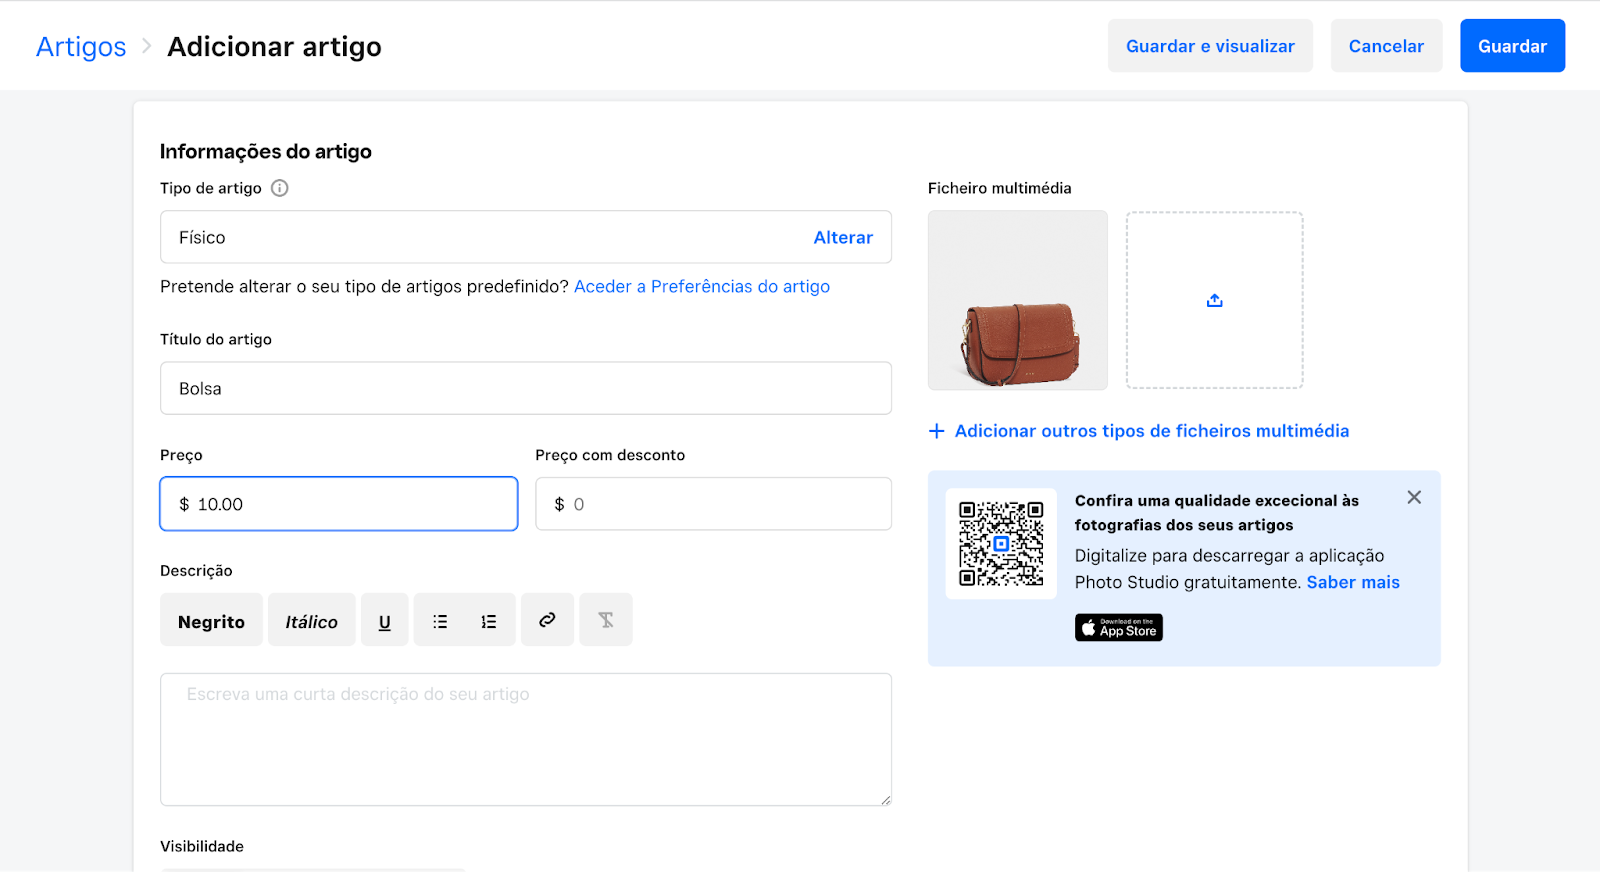Go back to Artigos breadcrumb
Viewport: 1600px width, 872px height.
[81, 47]
